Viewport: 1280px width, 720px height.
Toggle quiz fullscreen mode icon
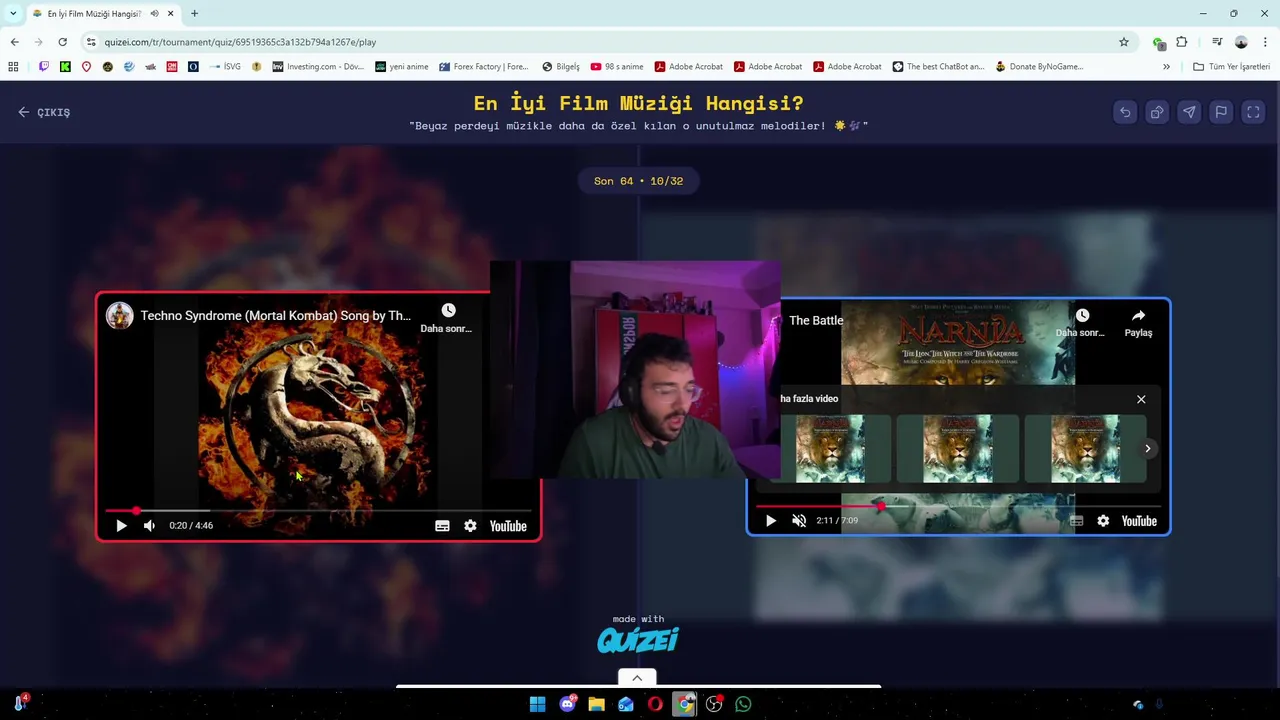tap(1253, 112)
